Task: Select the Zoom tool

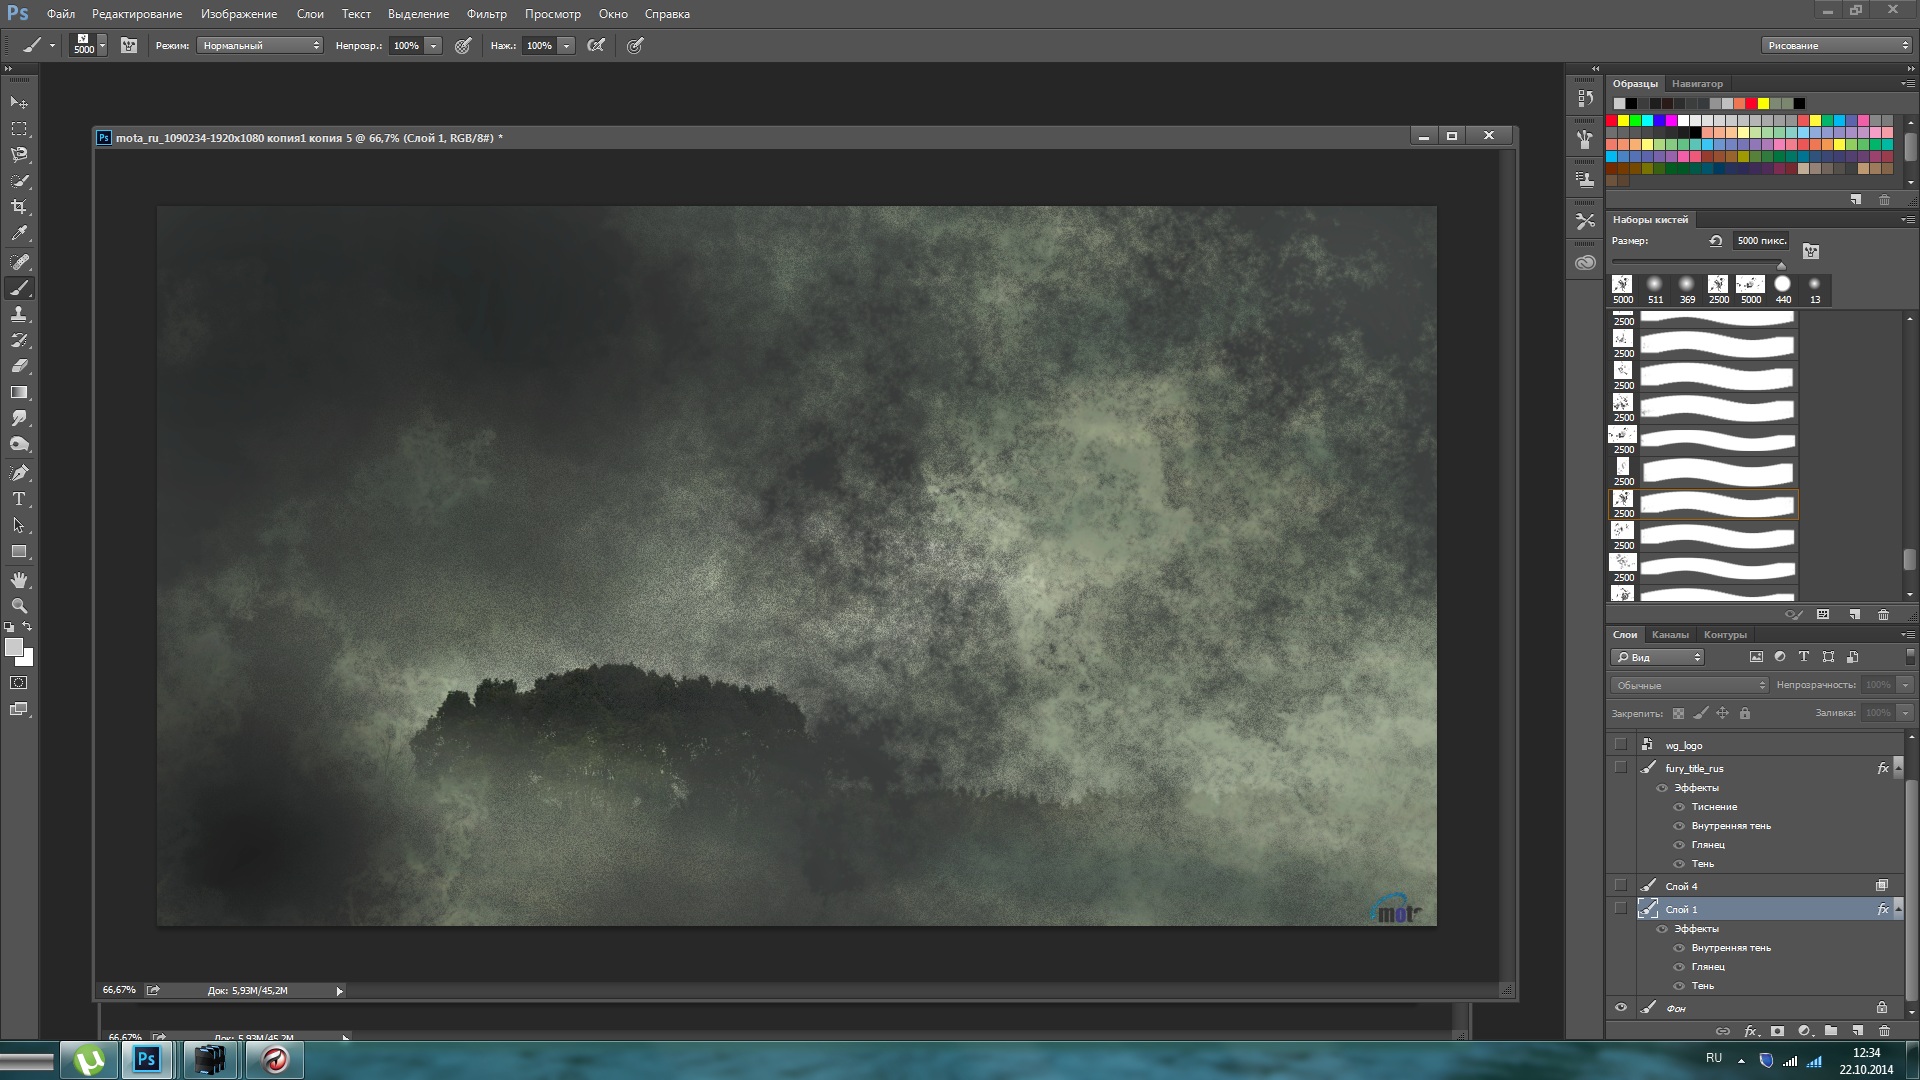Action: point(19,606)
